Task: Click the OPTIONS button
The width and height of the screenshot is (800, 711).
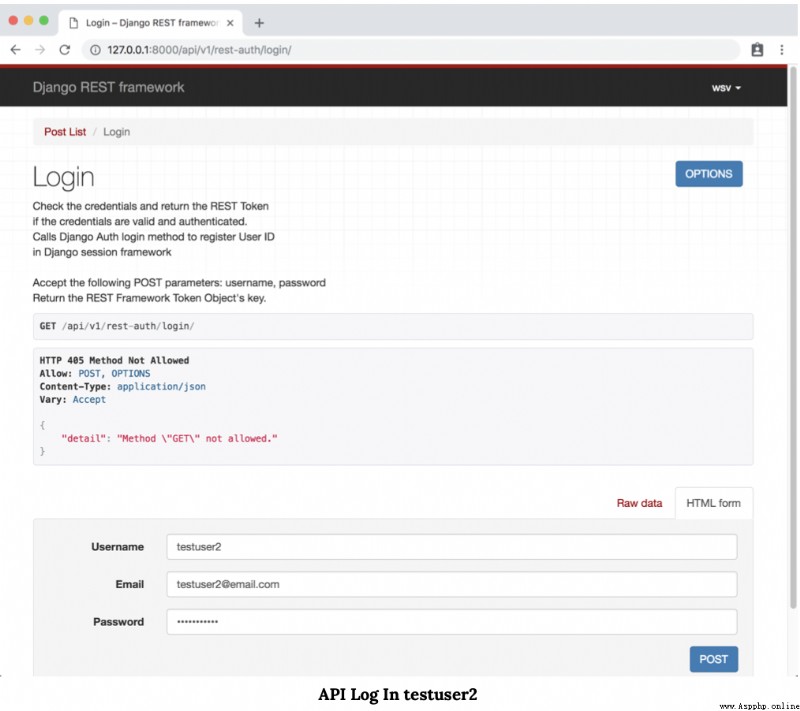Action: click(709, 174)
